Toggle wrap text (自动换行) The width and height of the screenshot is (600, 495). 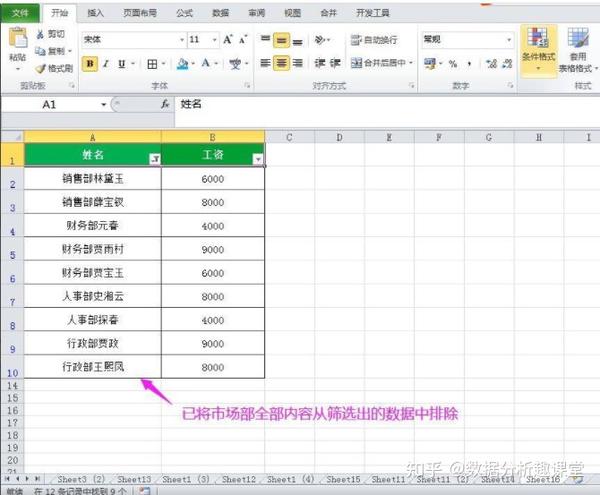coord(374,40)
